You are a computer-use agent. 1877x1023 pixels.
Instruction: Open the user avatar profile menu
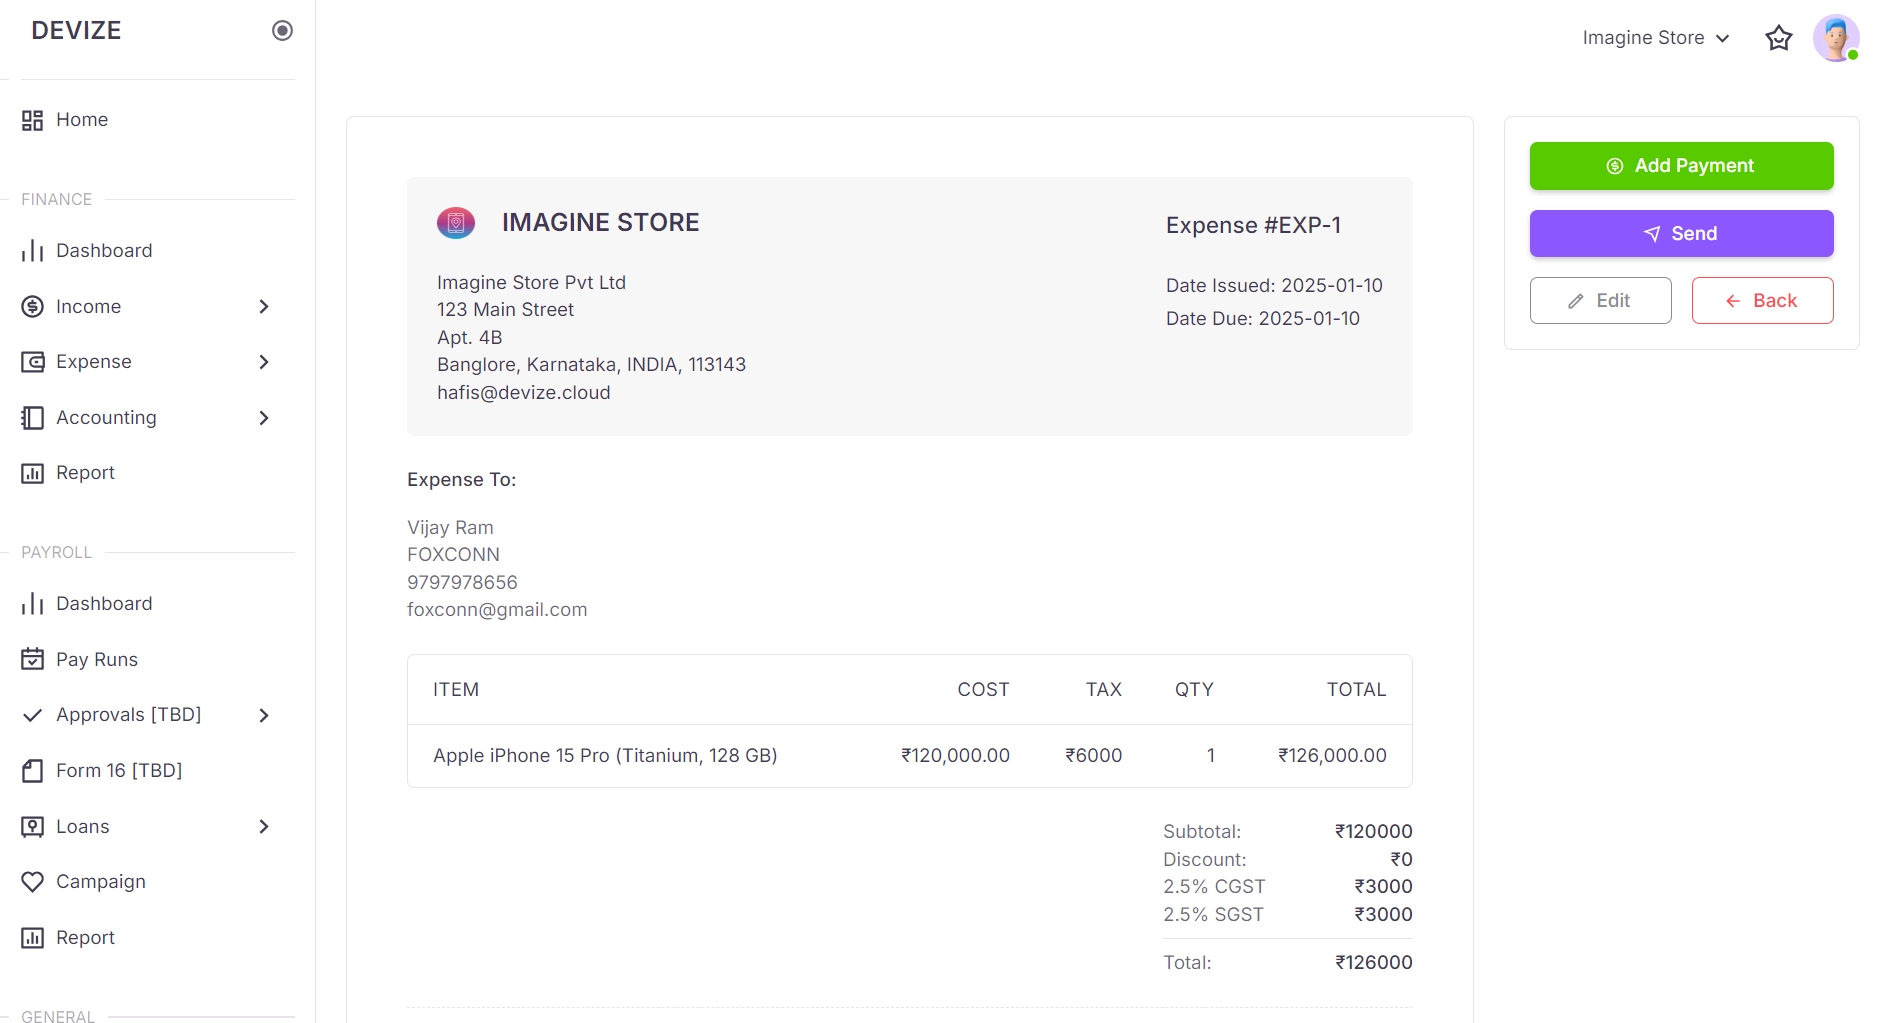tap(1836, 38)
